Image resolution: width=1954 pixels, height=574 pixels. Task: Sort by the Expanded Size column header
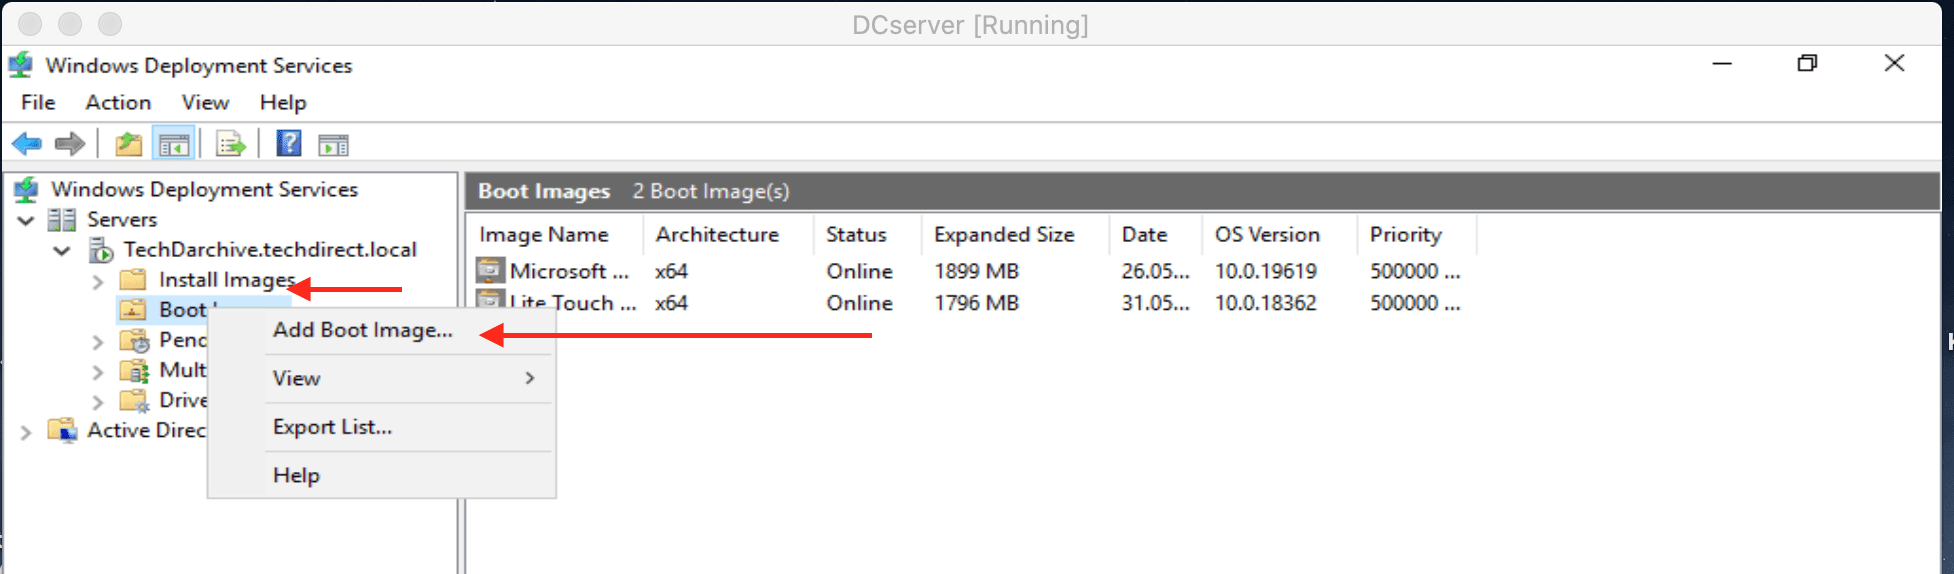tap(1004, 234)
